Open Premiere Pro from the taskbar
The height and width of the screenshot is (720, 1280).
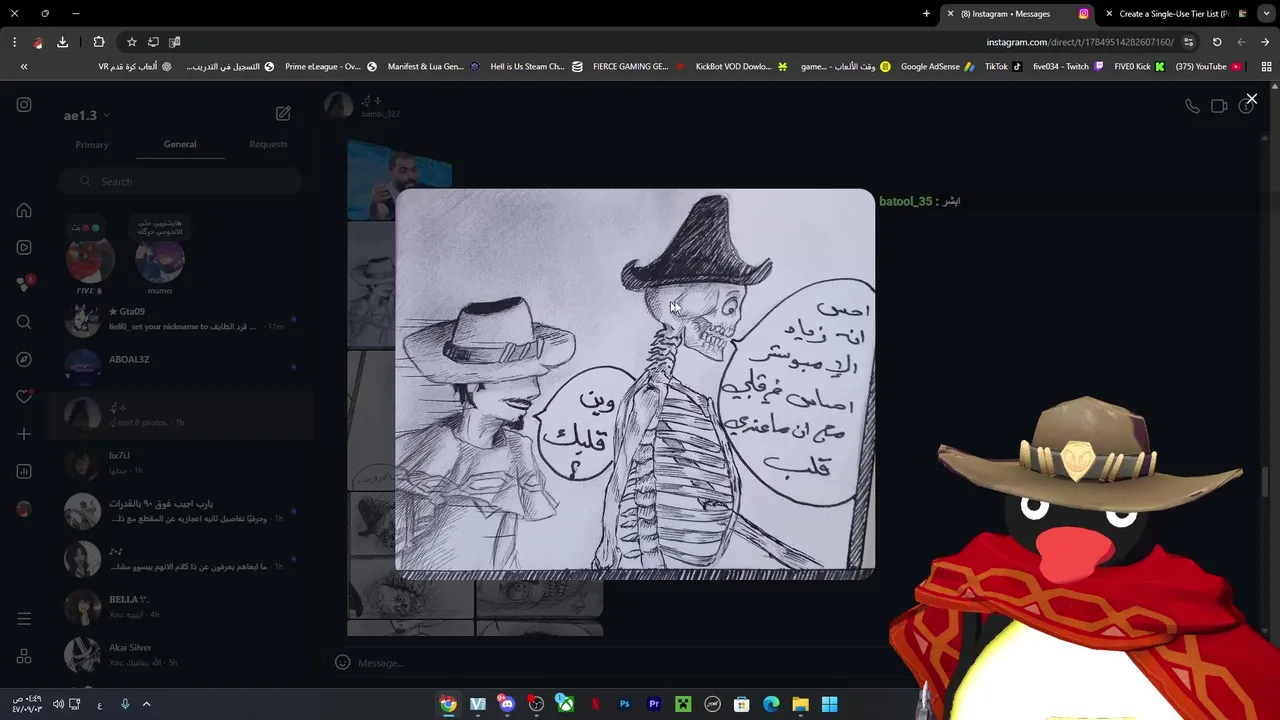[654, 704]
